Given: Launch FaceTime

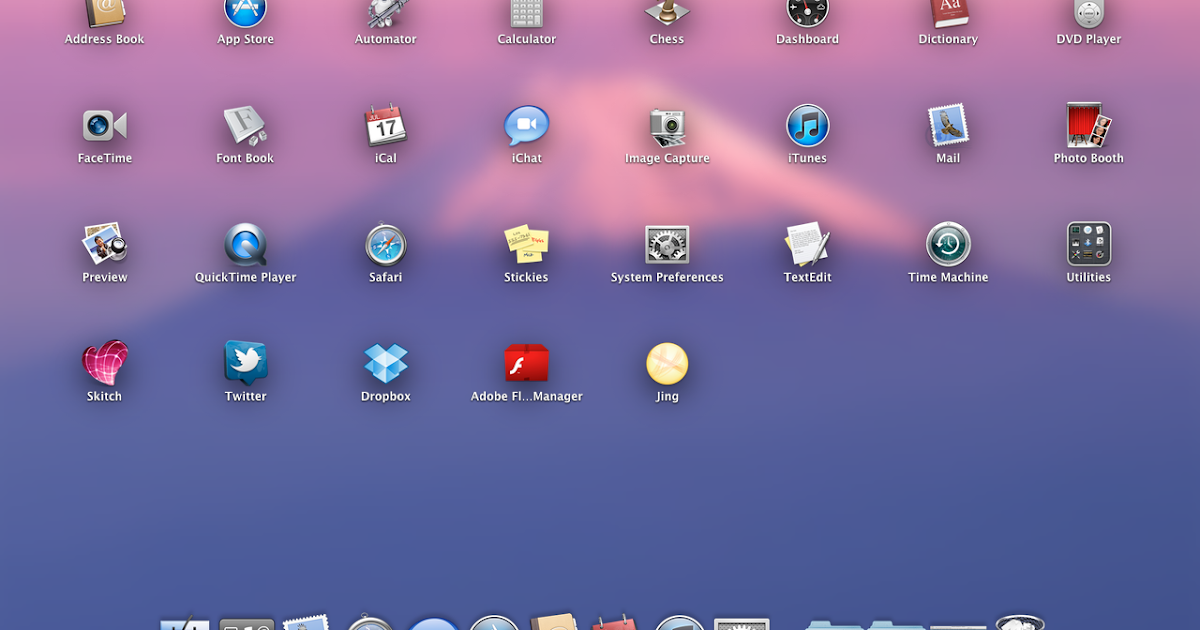Looking at the screenshot, I should 105,126.
